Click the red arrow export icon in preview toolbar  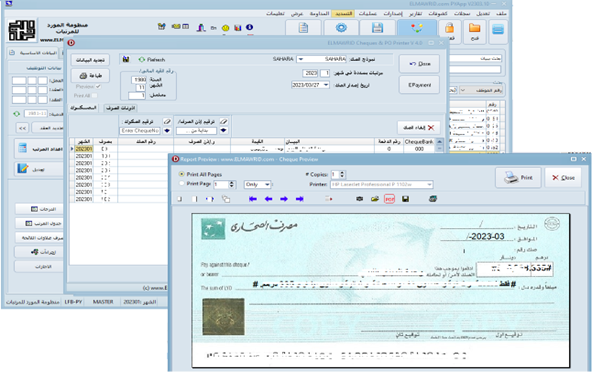pyautogui.click(x=329, y=199)
